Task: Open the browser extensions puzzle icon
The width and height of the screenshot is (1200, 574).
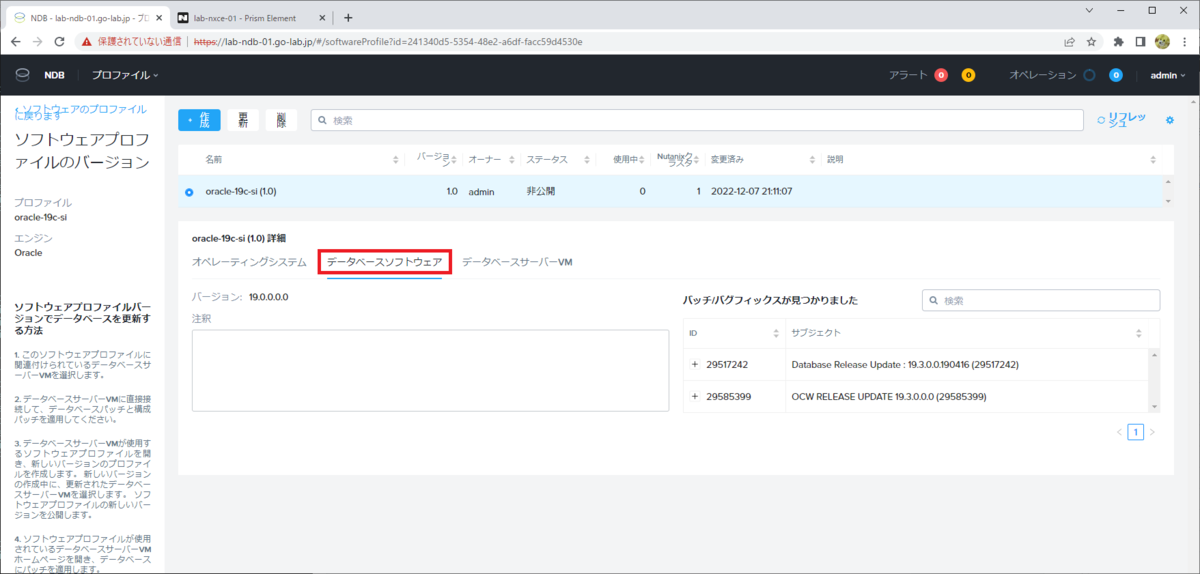Action: coord(1118,42)
